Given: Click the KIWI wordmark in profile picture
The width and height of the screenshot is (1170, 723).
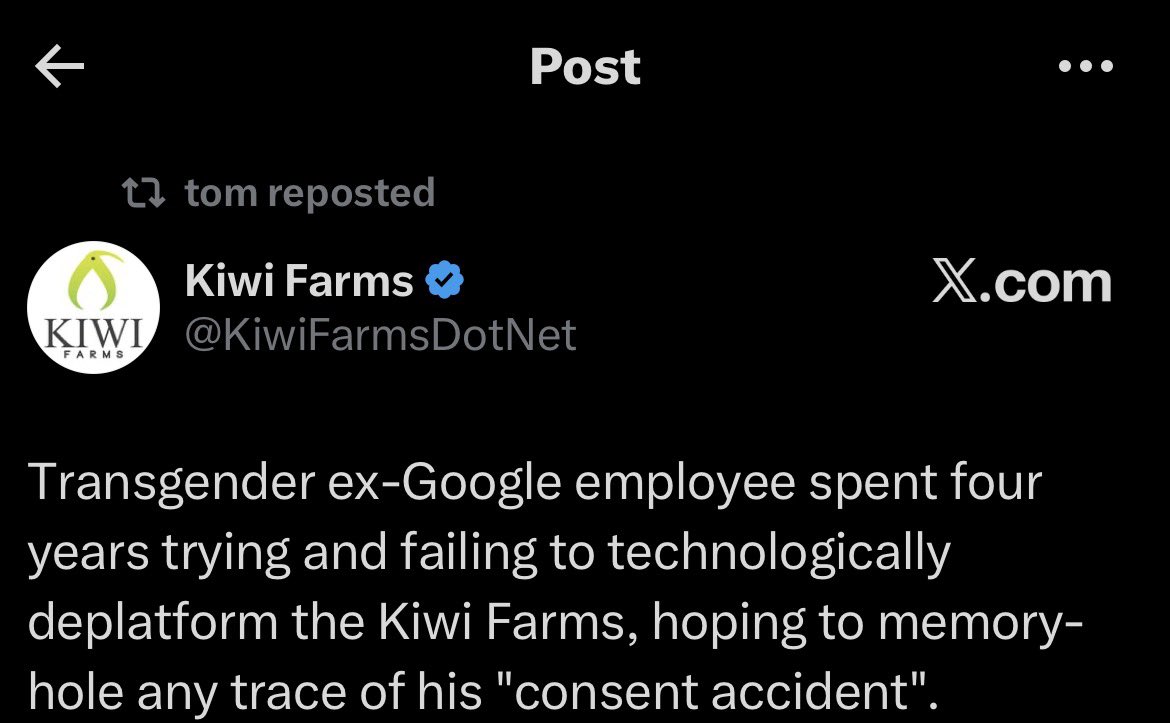Looking at the screenshot, I should tap(91, 331).
